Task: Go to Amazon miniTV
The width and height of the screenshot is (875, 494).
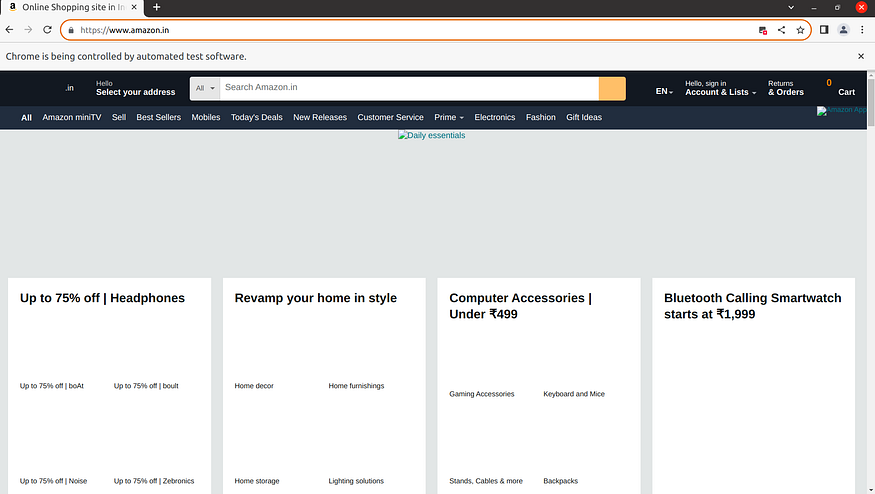Action: 72,117
